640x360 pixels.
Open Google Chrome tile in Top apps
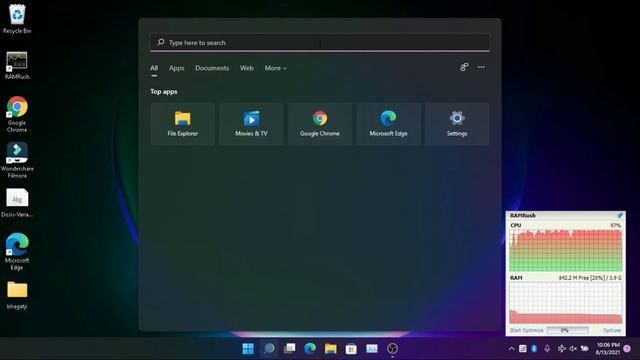pyautogui.click(x=320, y=124)
